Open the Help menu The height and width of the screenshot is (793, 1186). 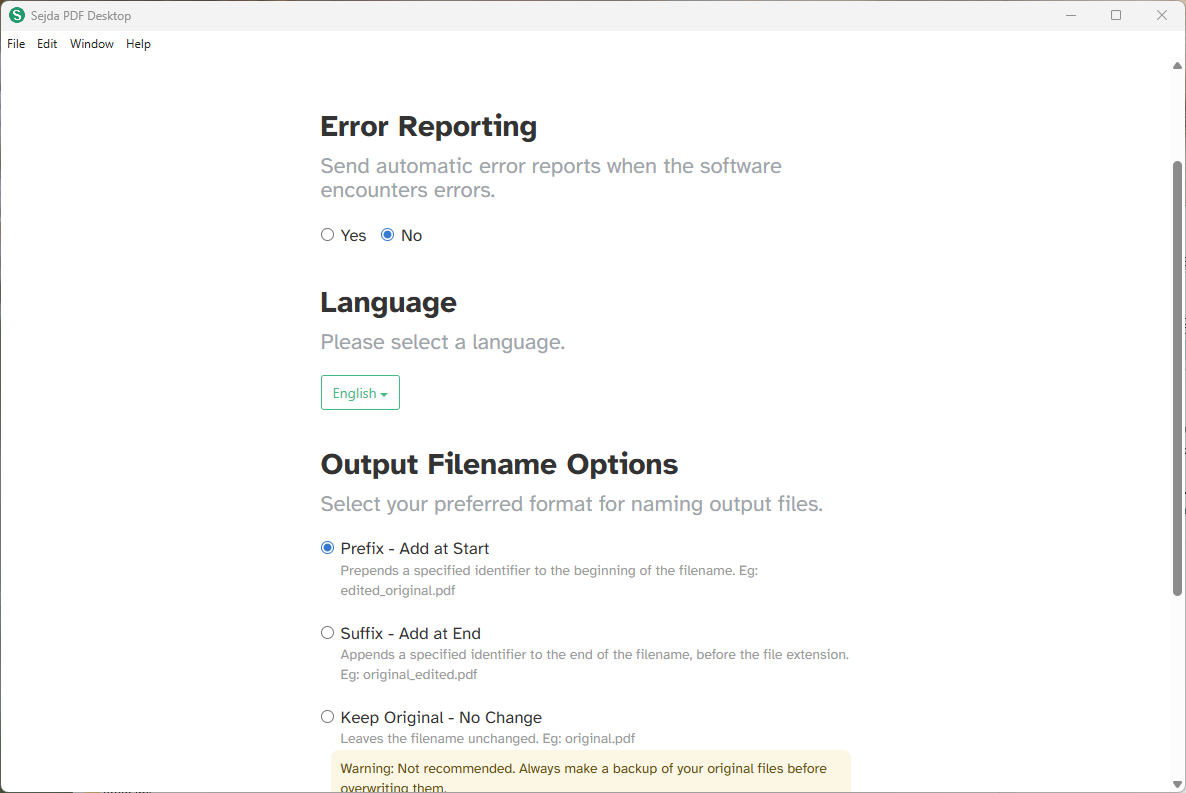click(138, 44)
